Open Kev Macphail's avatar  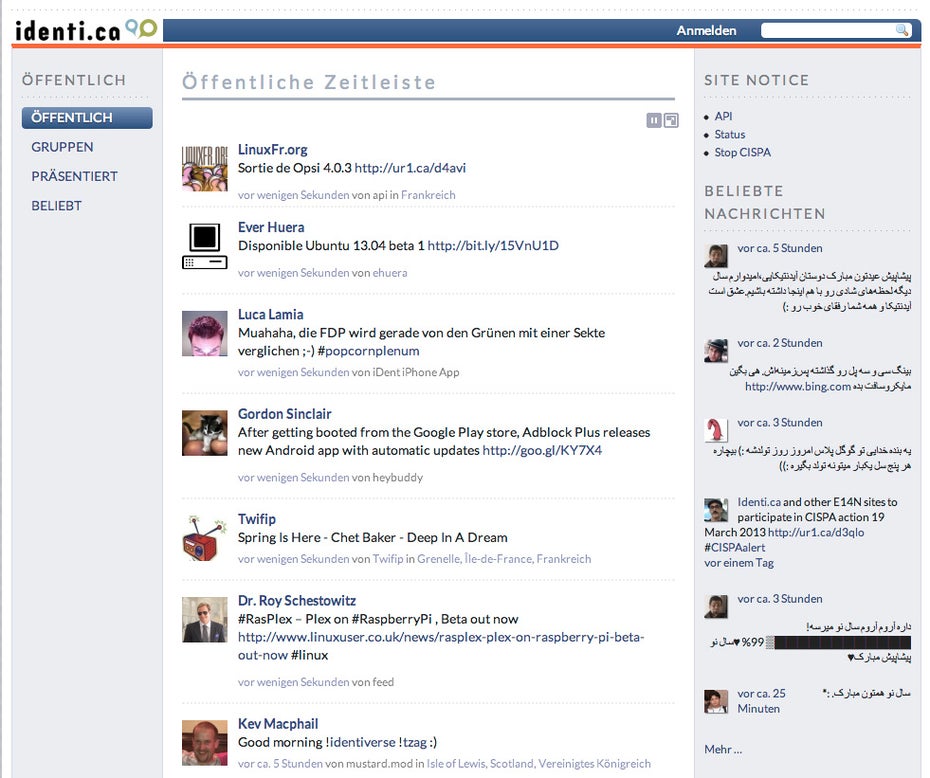pyautogui.click(x=205, y=742)
